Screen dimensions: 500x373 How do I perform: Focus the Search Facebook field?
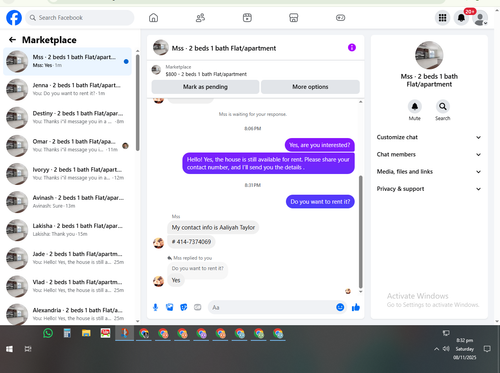point(80,18)
